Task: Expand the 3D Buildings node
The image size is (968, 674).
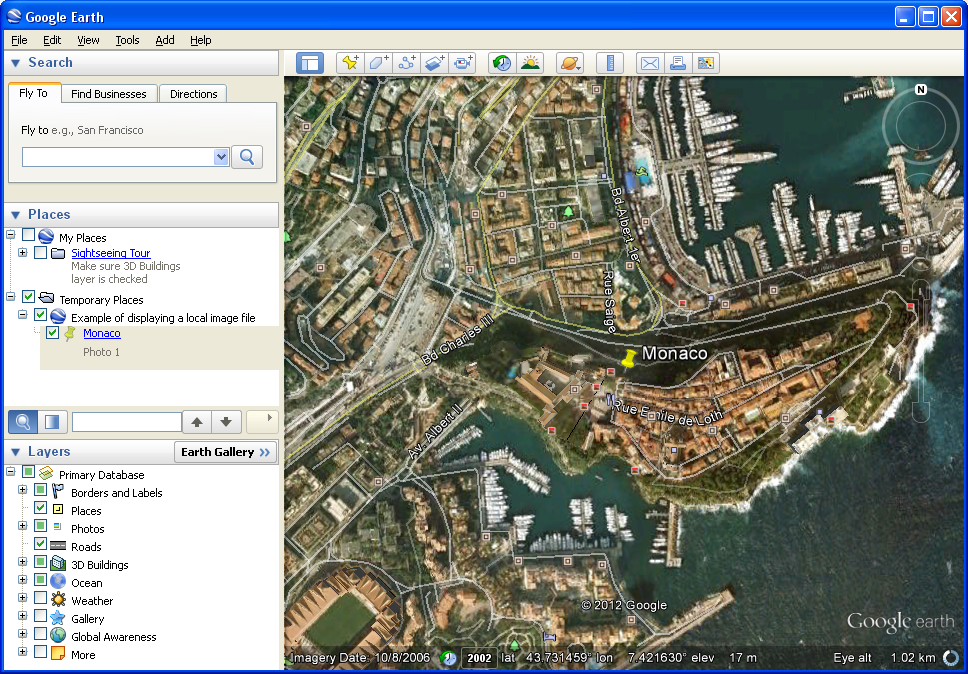Action: click(23, 562)
